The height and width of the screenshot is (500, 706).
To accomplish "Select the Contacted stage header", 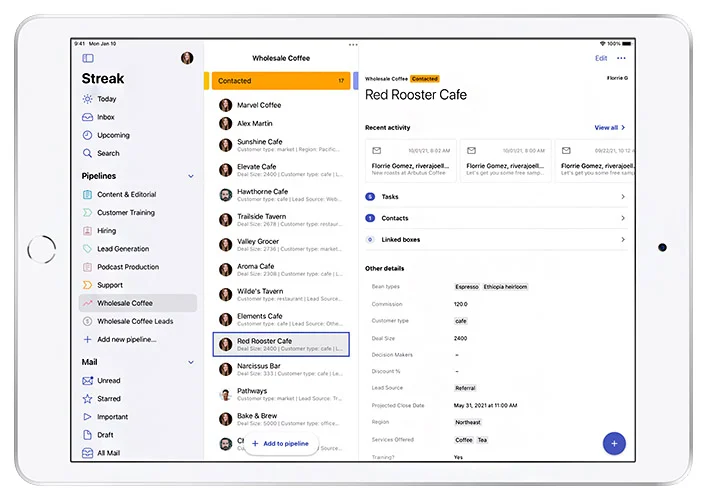I will 281,81.
